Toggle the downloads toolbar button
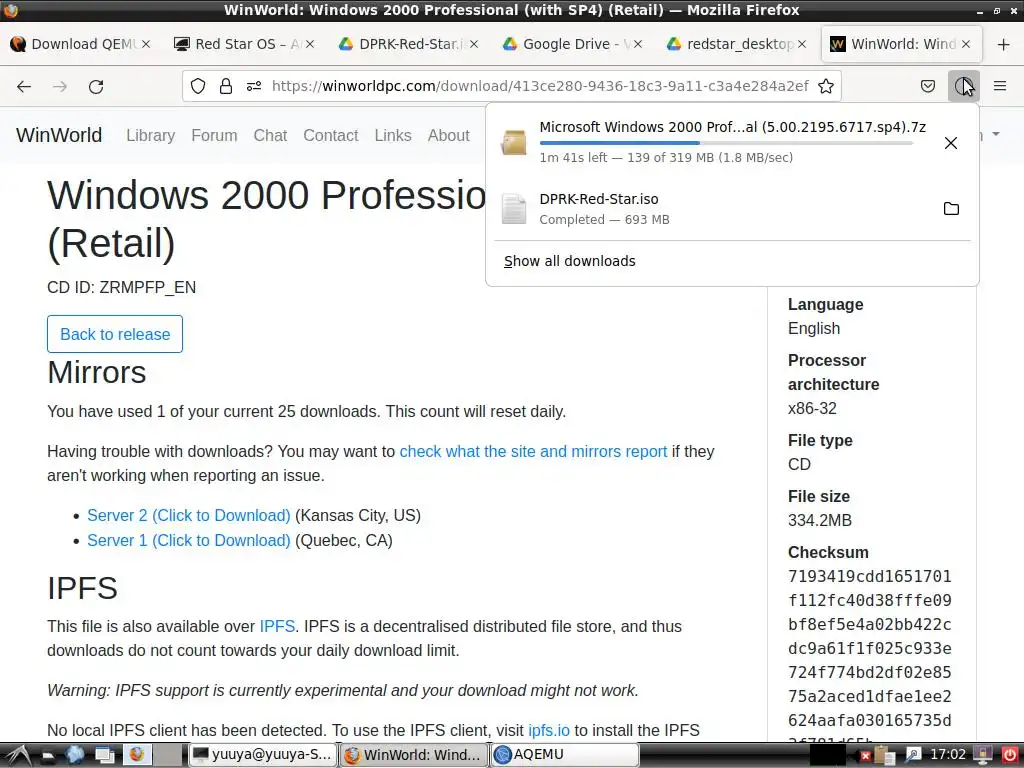The width and height of the screenshot is (1024, 768). coord(964,86)
